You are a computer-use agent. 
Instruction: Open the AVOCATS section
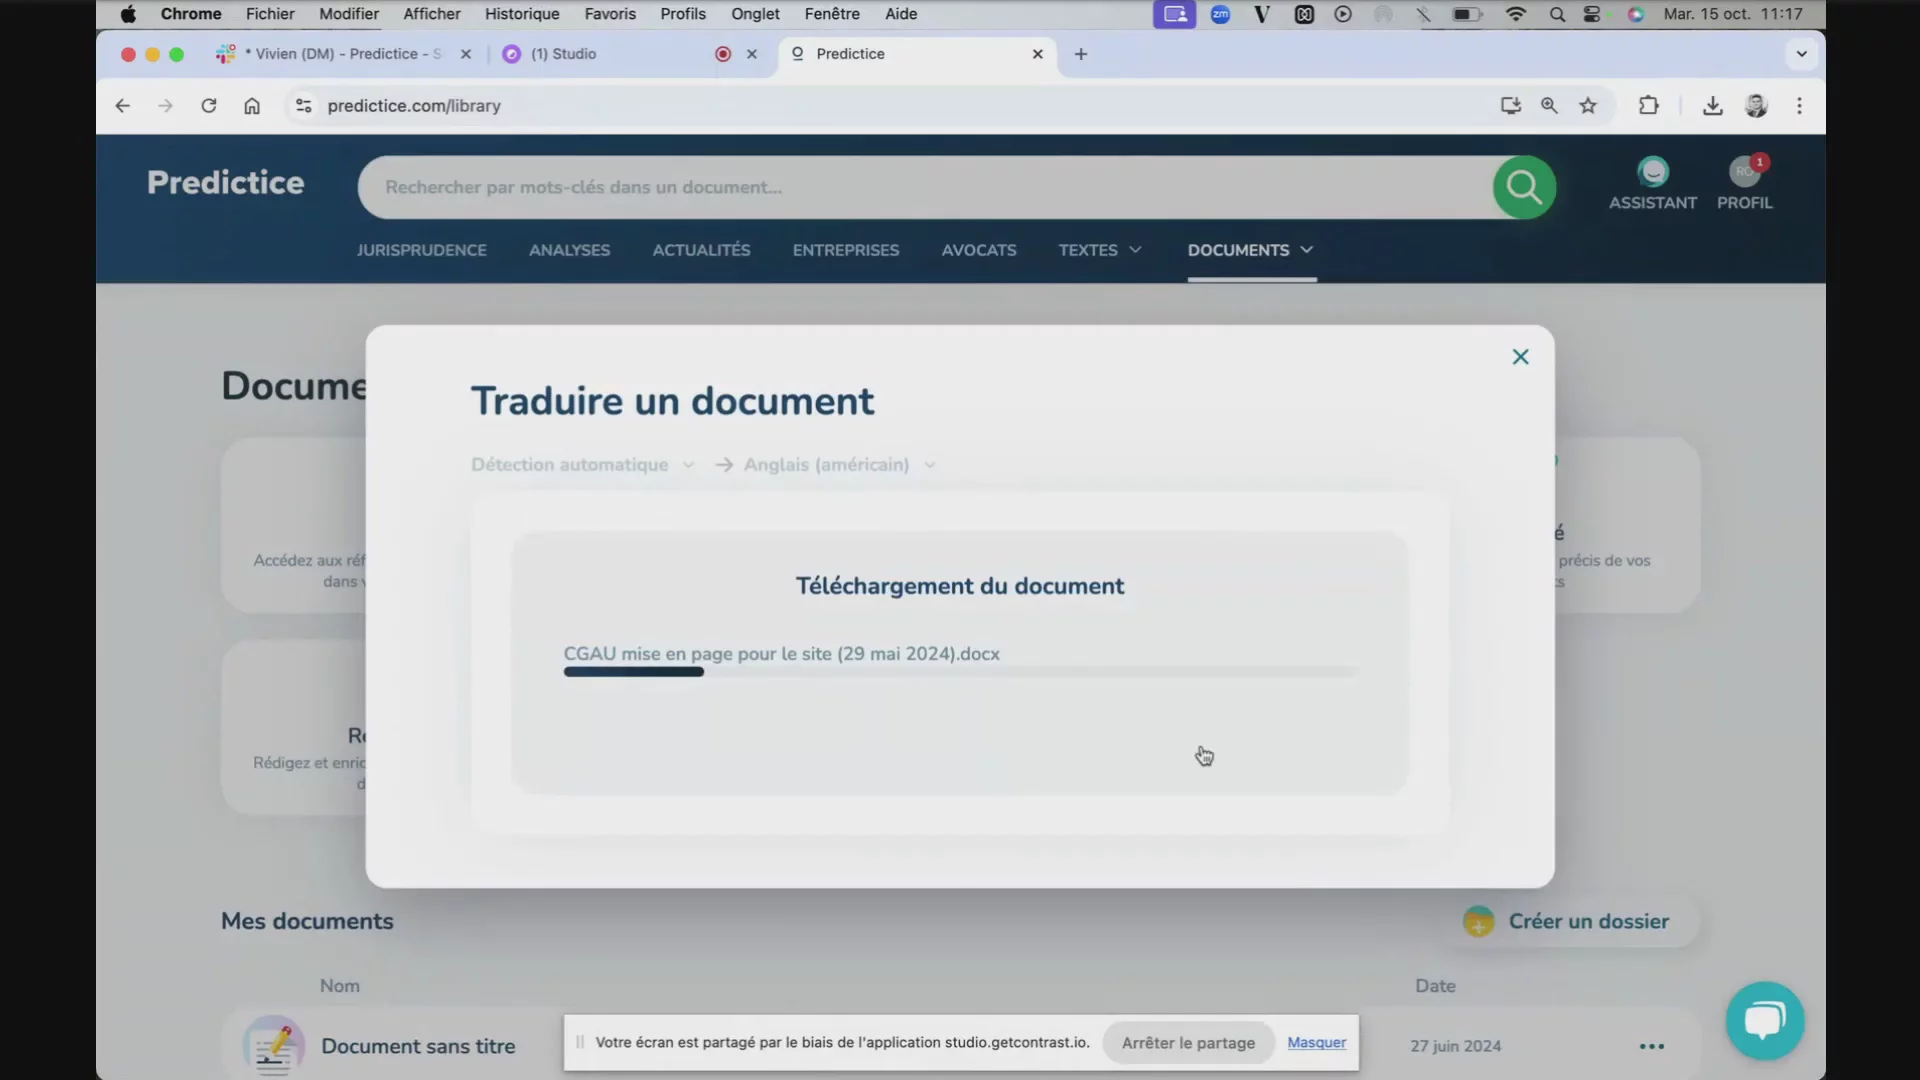[978, 250]
